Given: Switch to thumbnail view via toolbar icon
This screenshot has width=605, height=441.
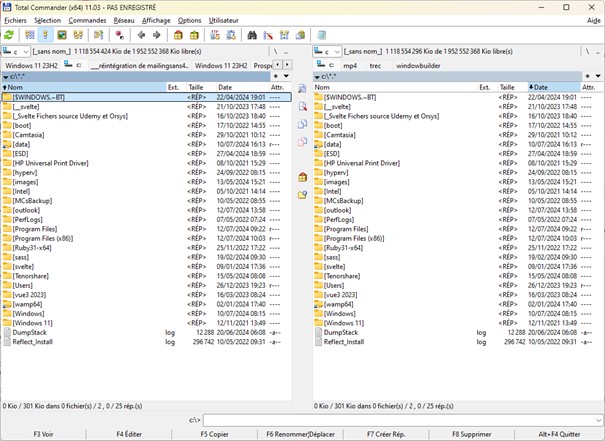Looking at the screenshot, I should click(62, 35).
